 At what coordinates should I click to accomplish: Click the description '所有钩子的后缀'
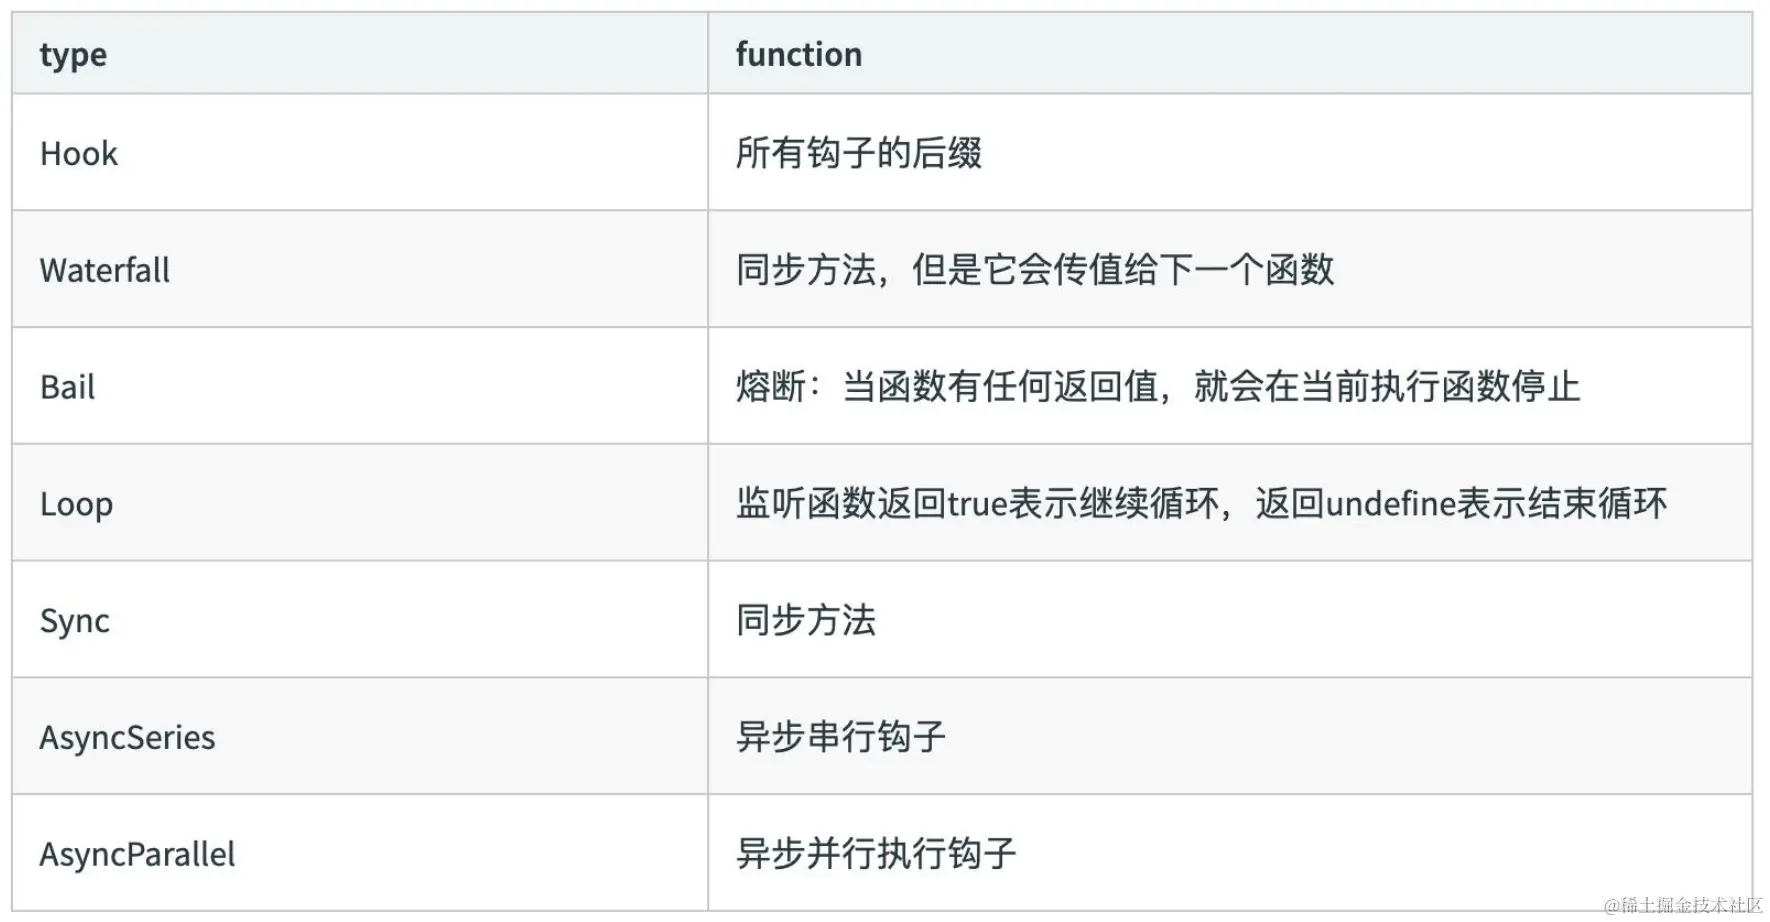(x=859, y=153)
